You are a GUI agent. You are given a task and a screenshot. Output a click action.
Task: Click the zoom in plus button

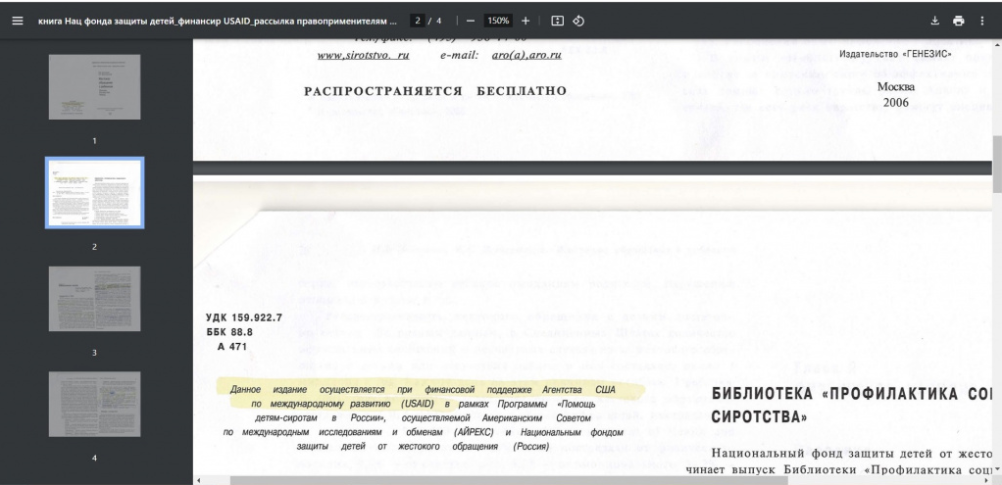[x=525, y=20]
